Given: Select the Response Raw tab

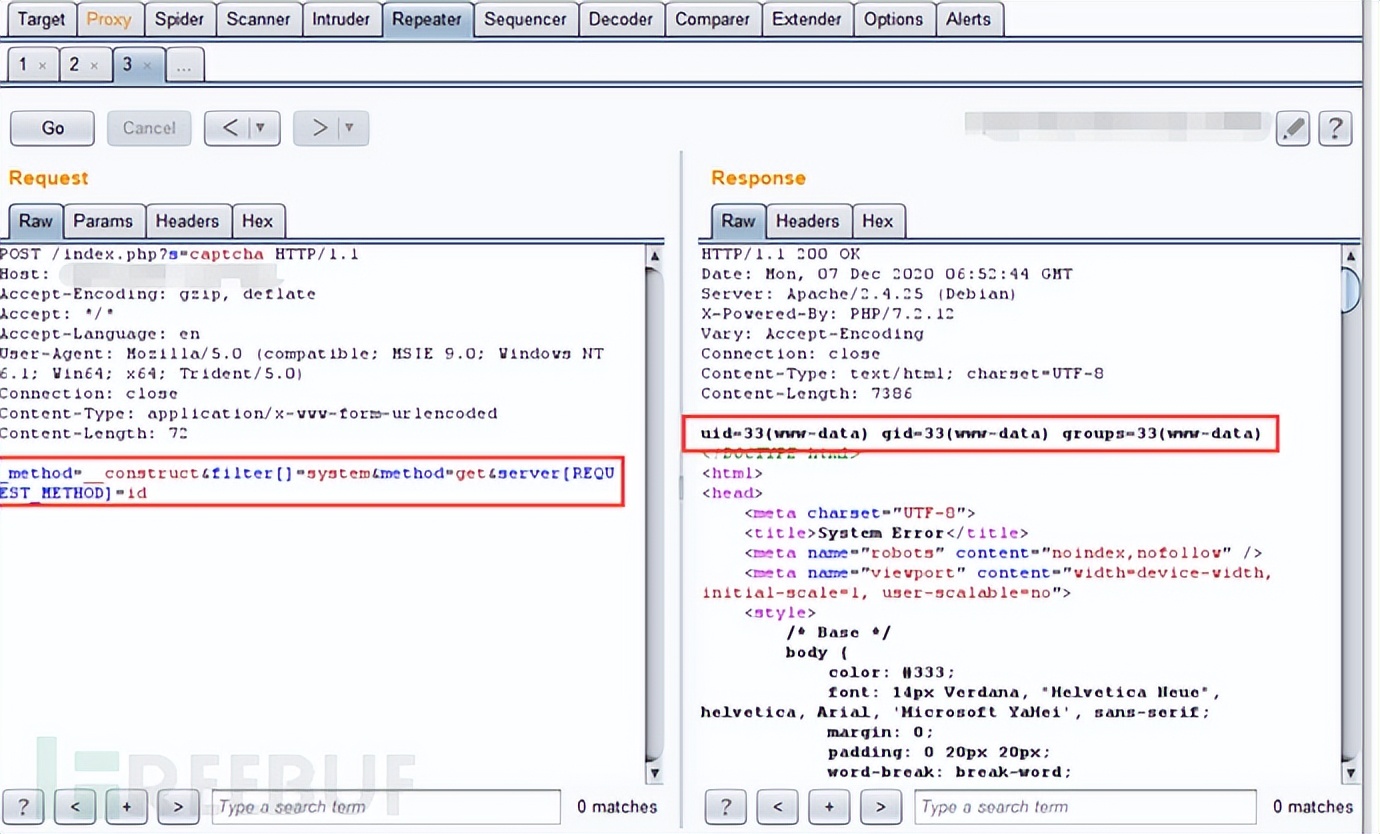Looking at the screenshot, I should point(738,221).
